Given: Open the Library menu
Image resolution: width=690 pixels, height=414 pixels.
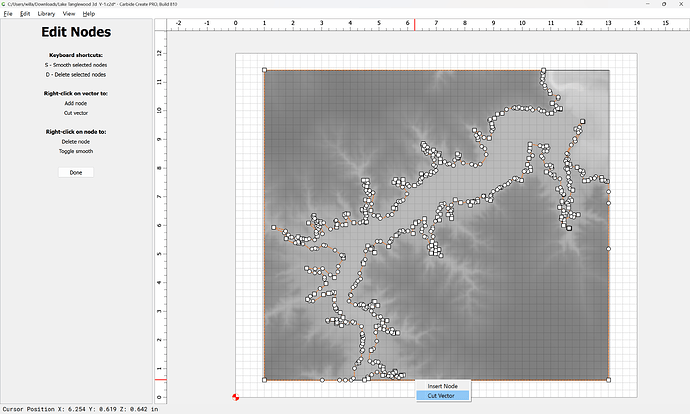Looking at the screenshot, I should pos(46,14).
